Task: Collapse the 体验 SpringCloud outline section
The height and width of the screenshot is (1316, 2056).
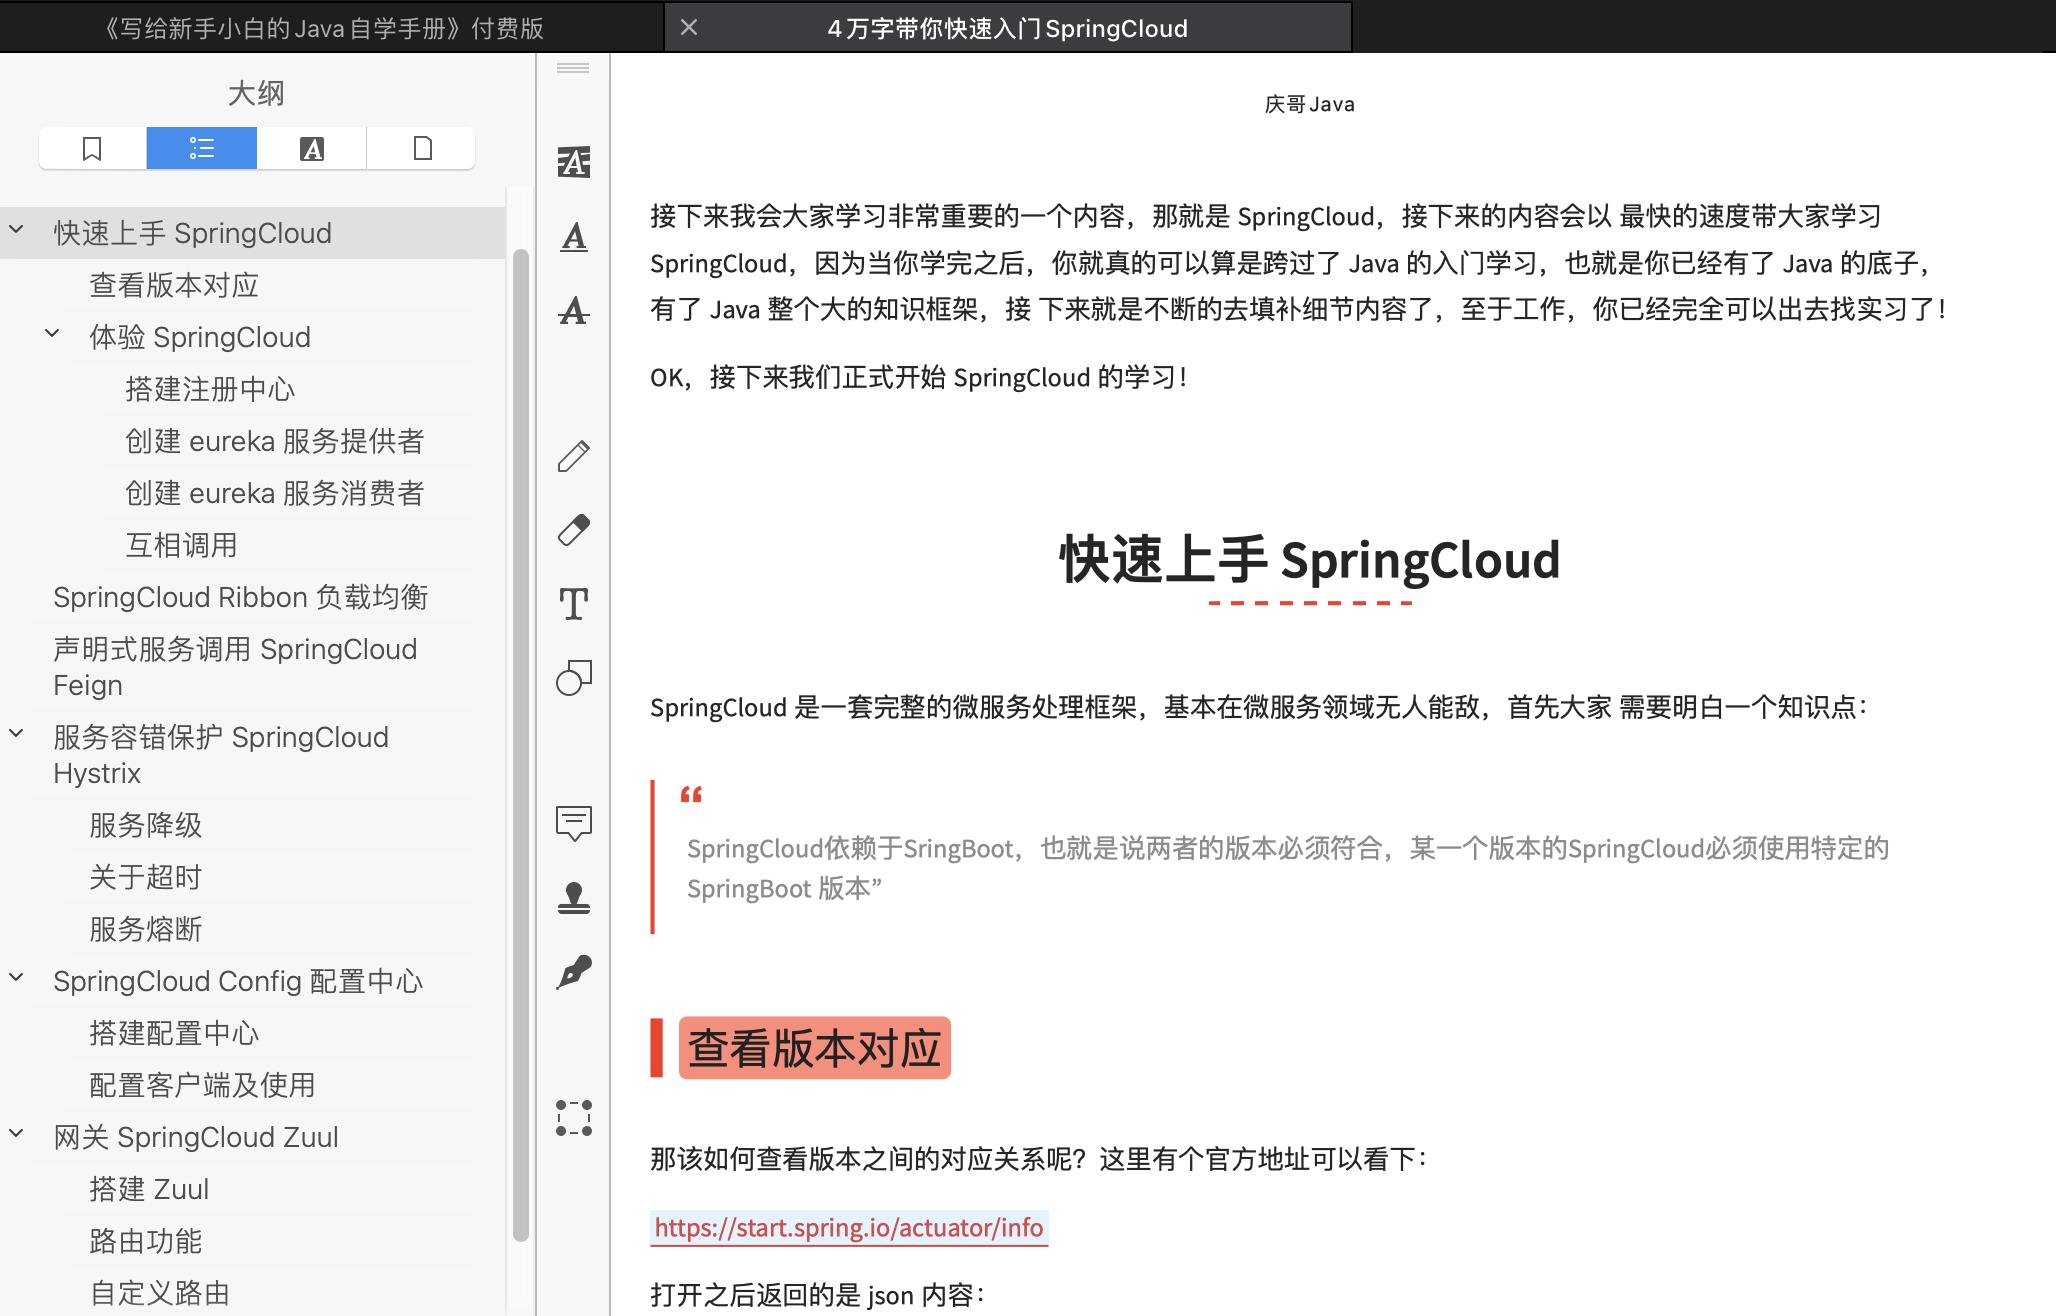Action: [x=53, y=334]
